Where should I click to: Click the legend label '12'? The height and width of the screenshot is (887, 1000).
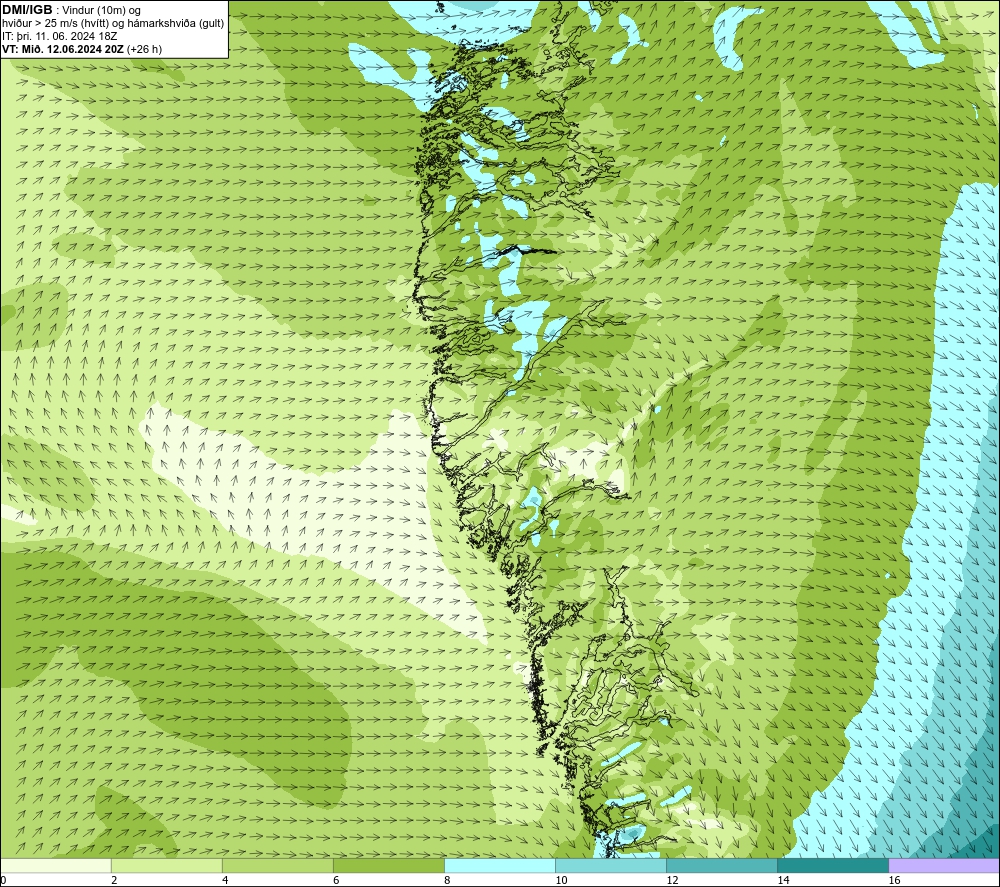pos(672,880)
